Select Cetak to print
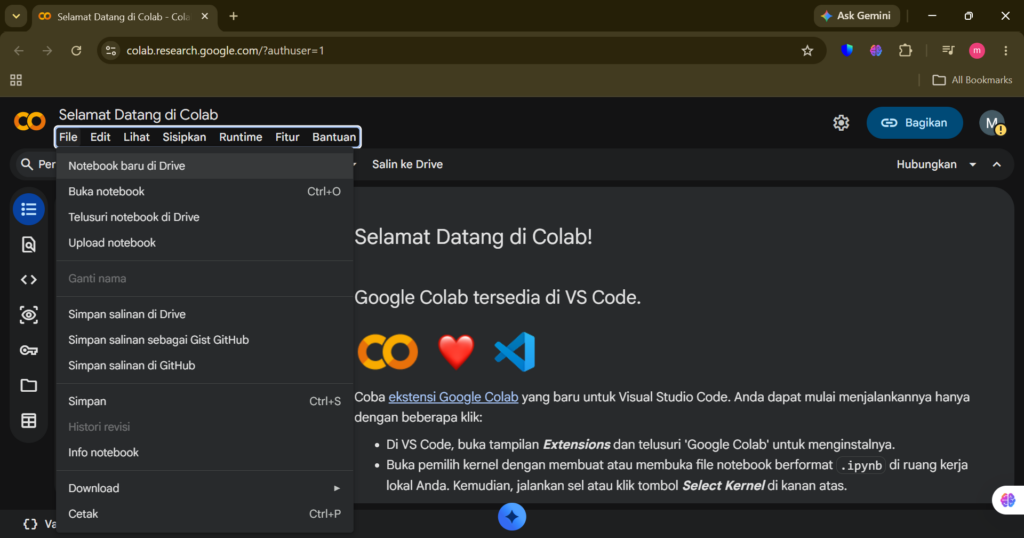The height and width of the screenshot is (538, 1024). pyautogui.click(x=204, y=514)
